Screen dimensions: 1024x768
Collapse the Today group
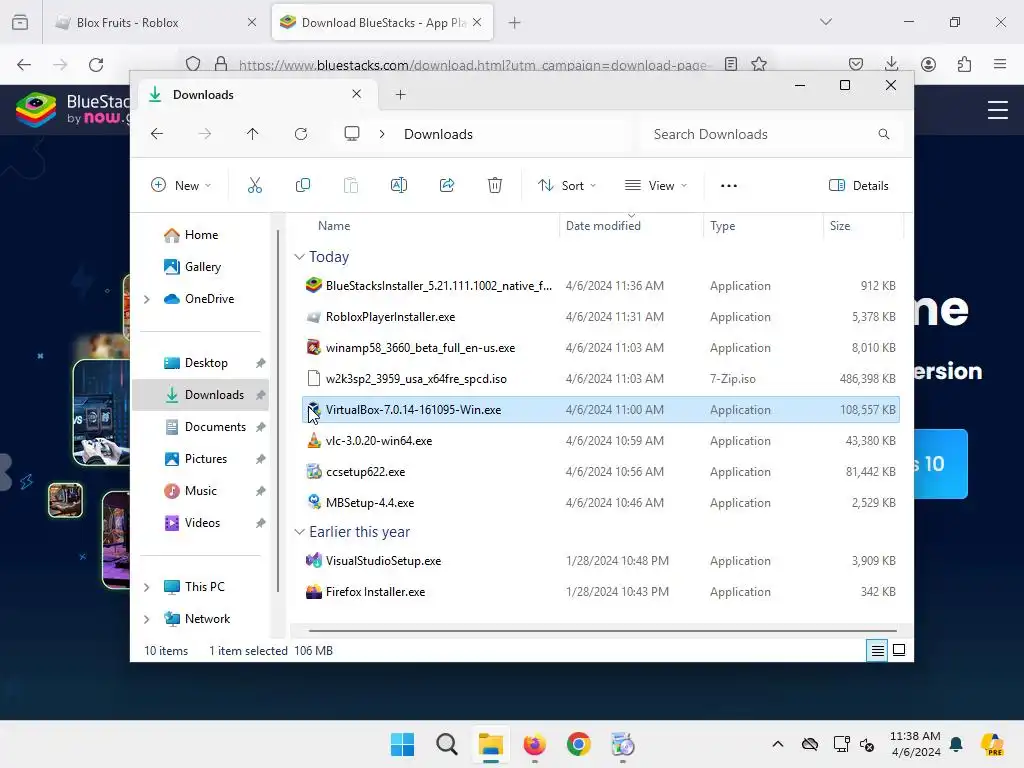tap(299, 257)
